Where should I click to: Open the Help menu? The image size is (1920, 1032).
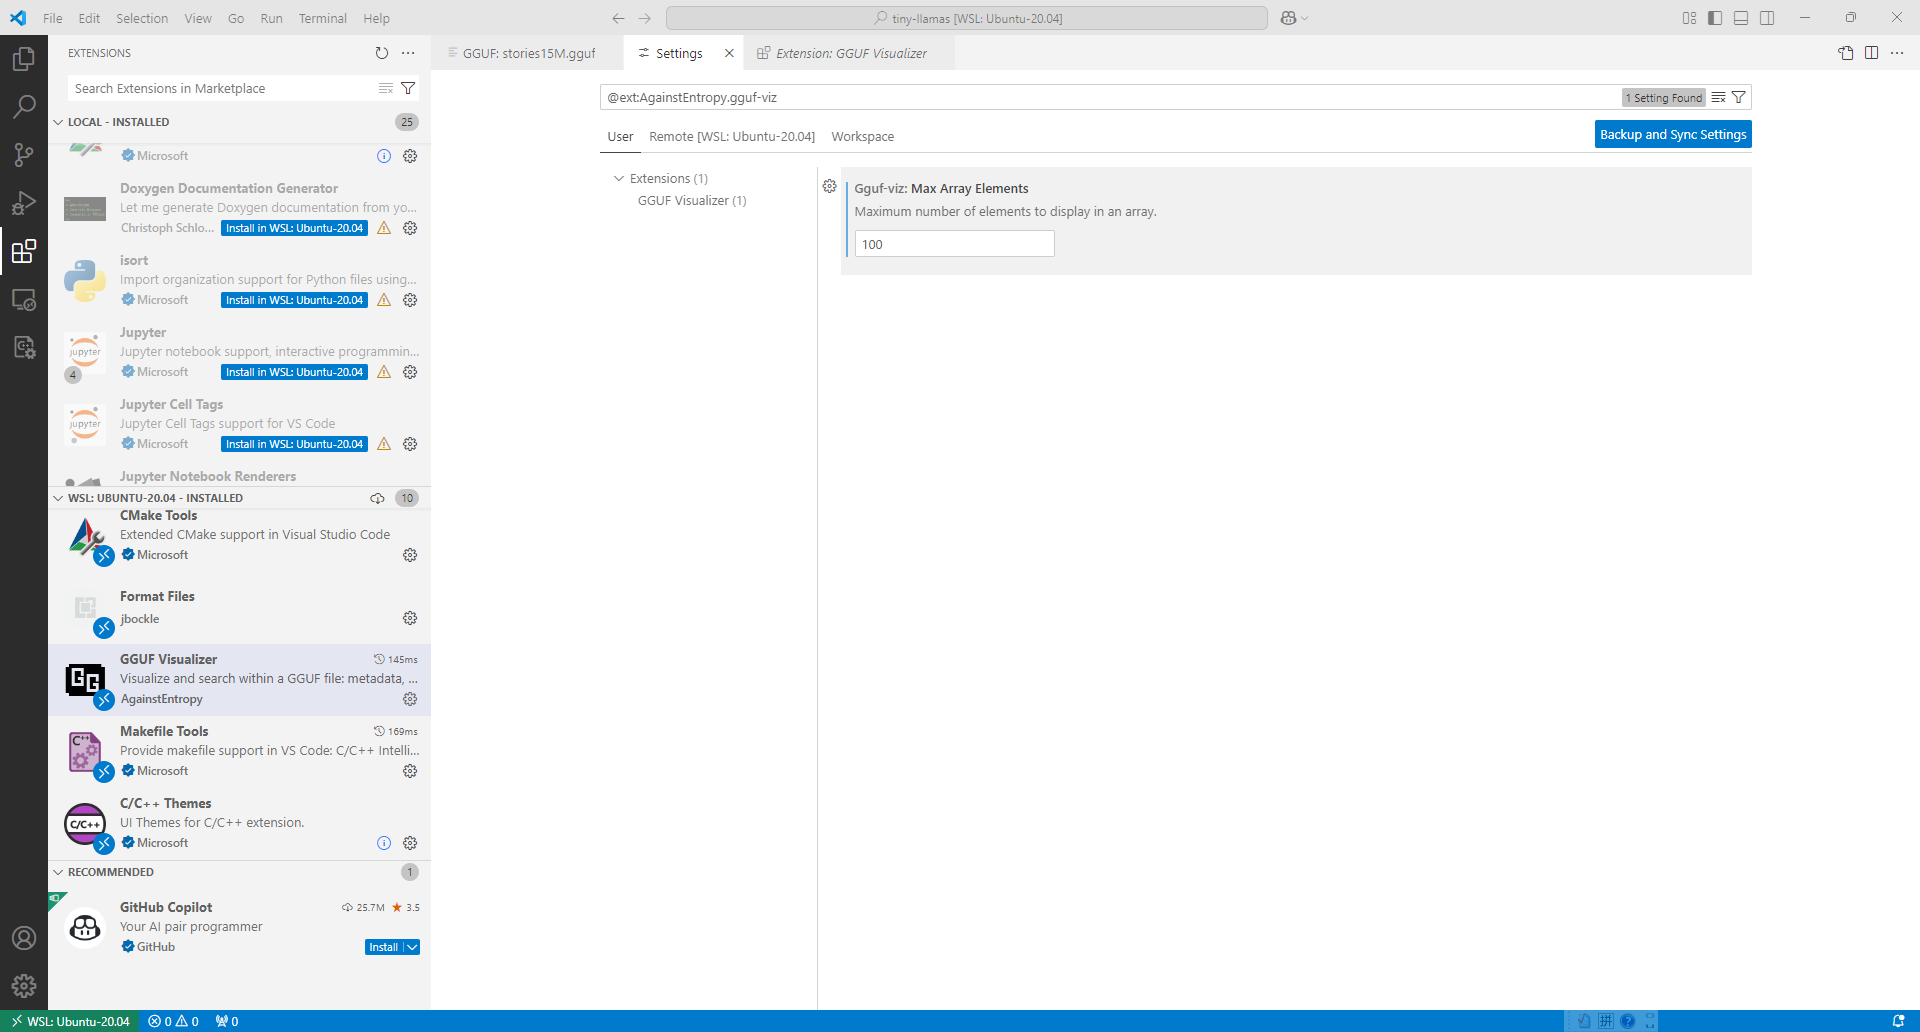[x=376, y=18]
